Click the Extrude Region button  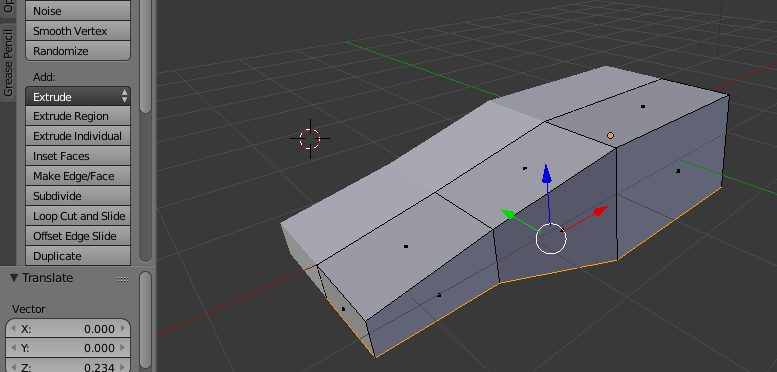(78, 116)
